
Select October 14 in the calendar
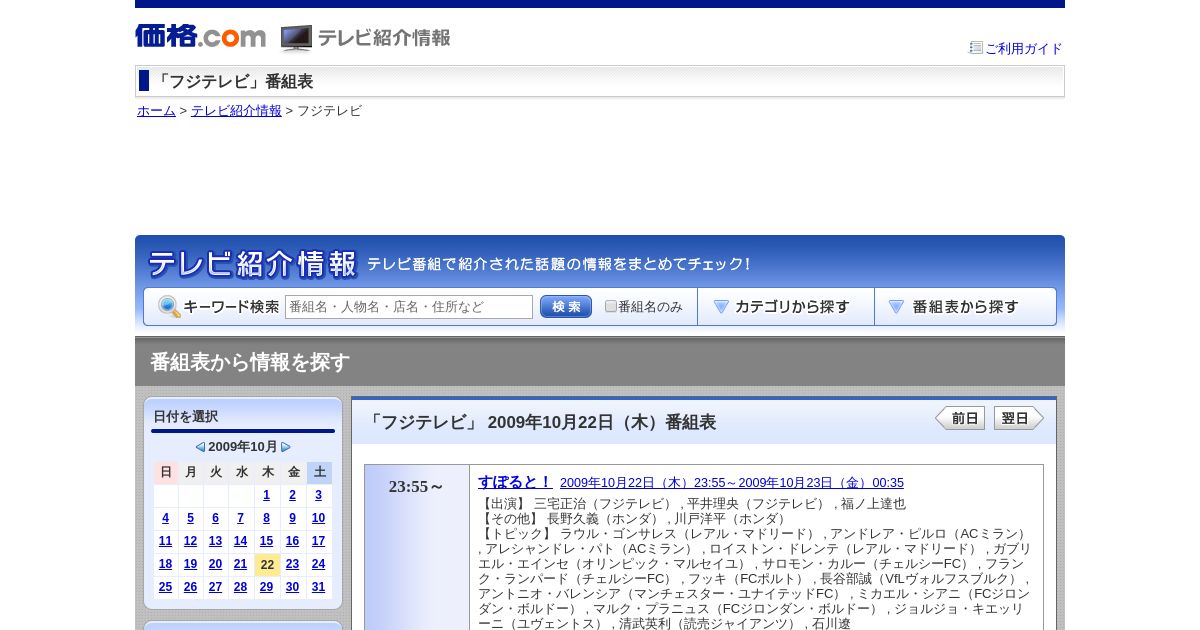tap(241, 541)
